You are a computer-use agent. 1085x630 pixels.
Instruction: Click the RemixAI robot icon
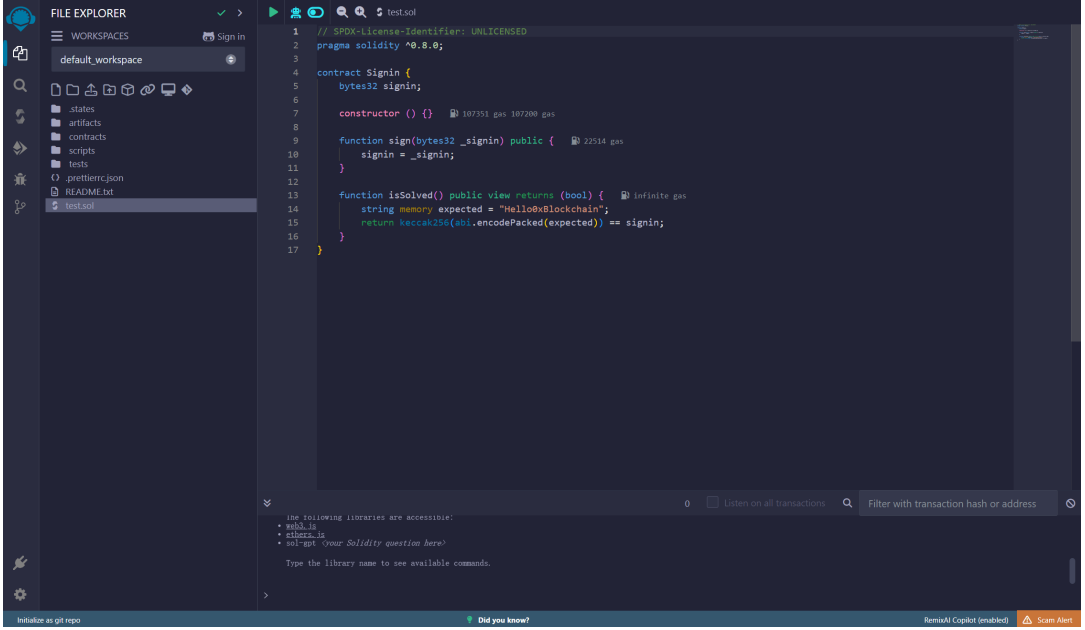tap(295, 12)
